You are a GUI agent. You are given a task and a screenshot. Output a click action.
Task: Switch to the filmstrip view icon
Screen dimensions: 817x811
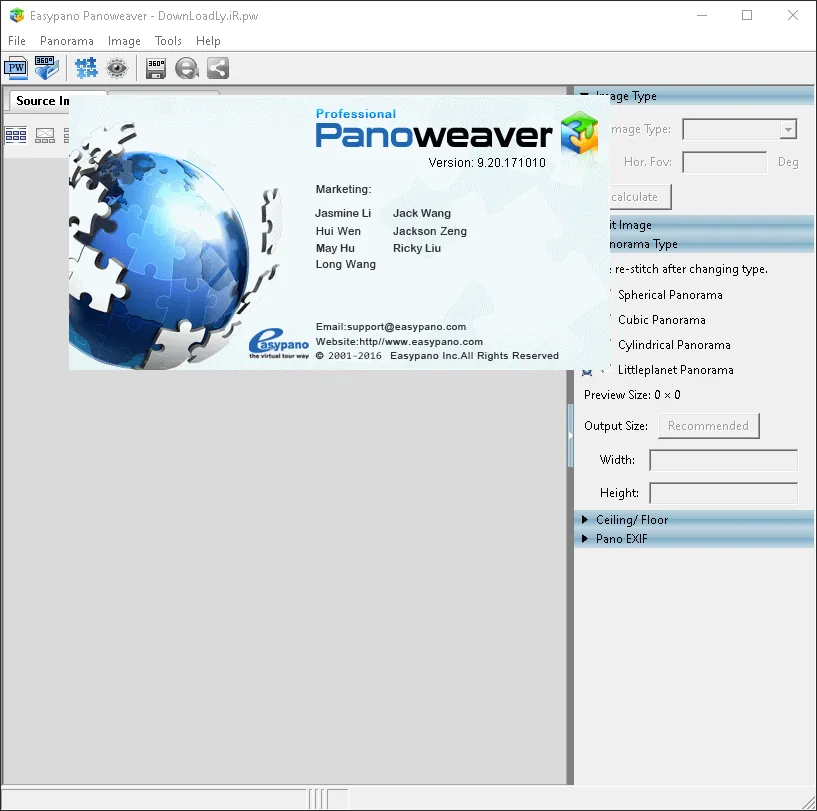point(45,135)
